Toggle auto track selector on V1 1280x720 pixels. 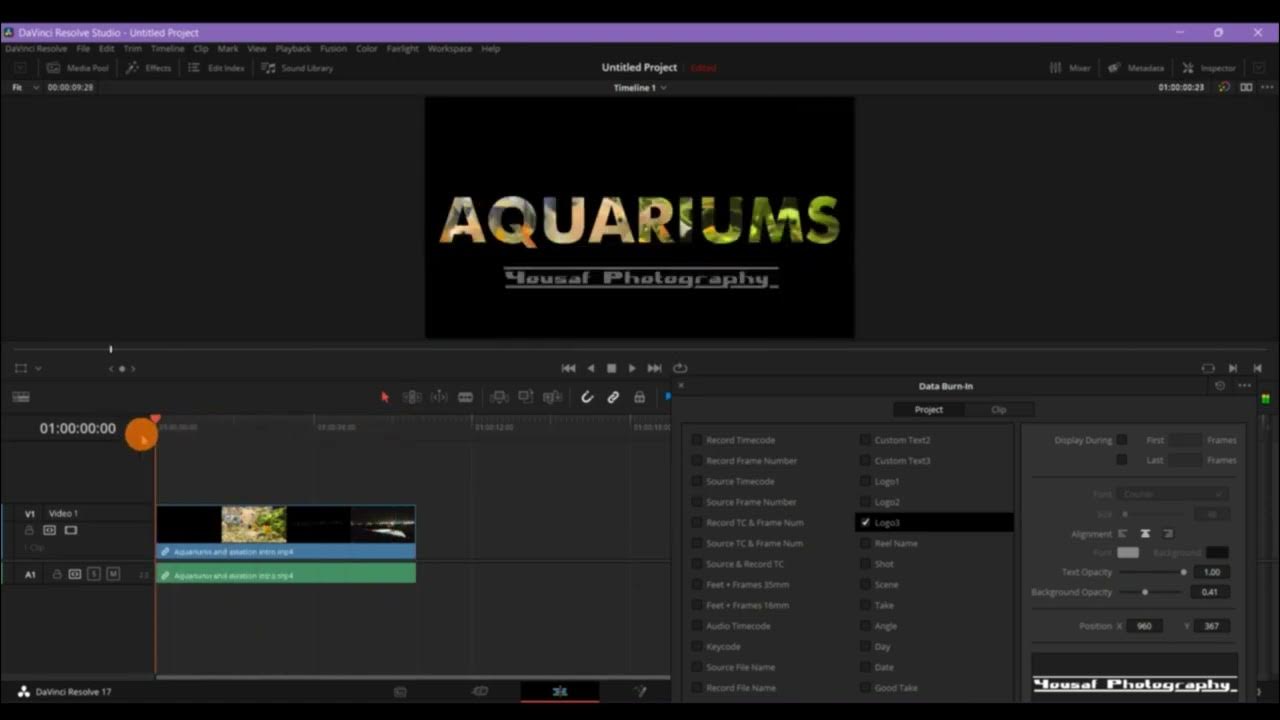pyautogui.click(x=49, y=530)
